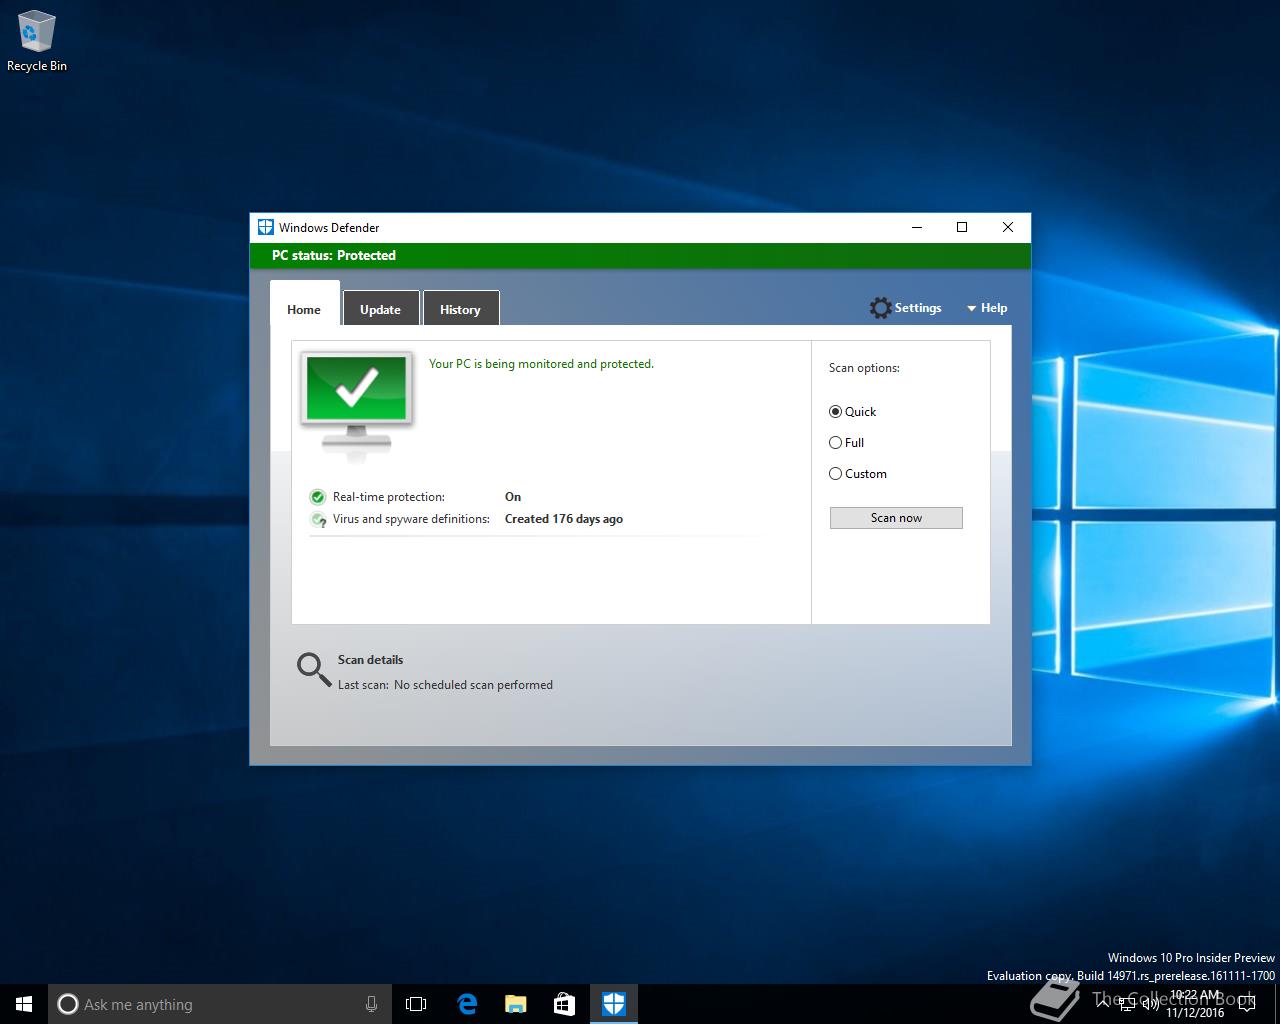This screenshot has width=1280, height=1024.
Task: Click the Windows Defender shield title icon
Action: tap(266, 227)
